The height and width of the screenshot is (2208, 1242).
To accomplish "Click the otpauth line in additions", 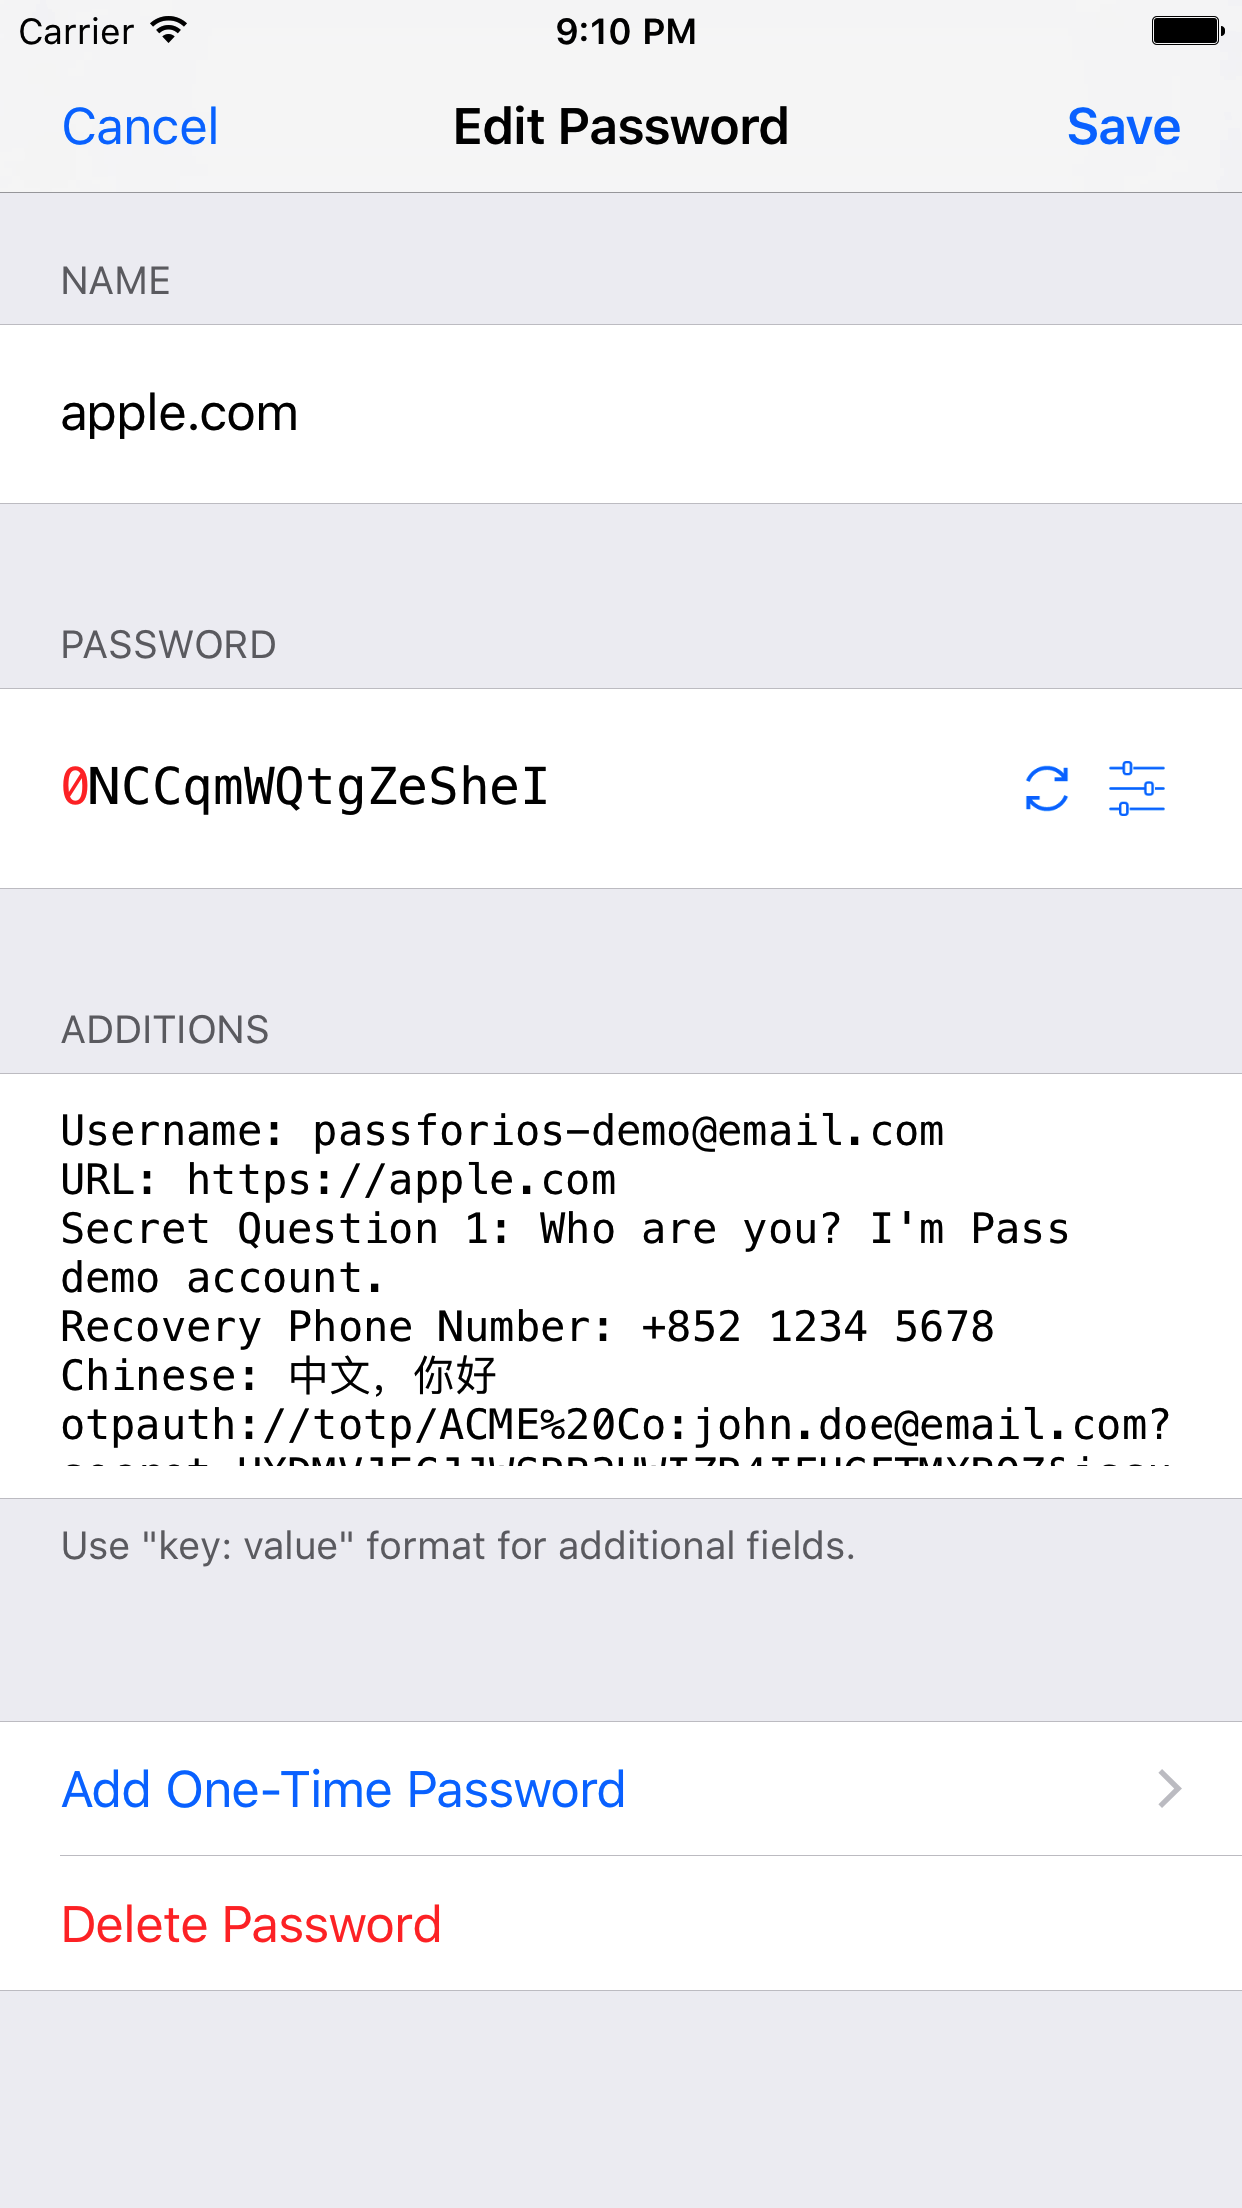I will 615,1425.
